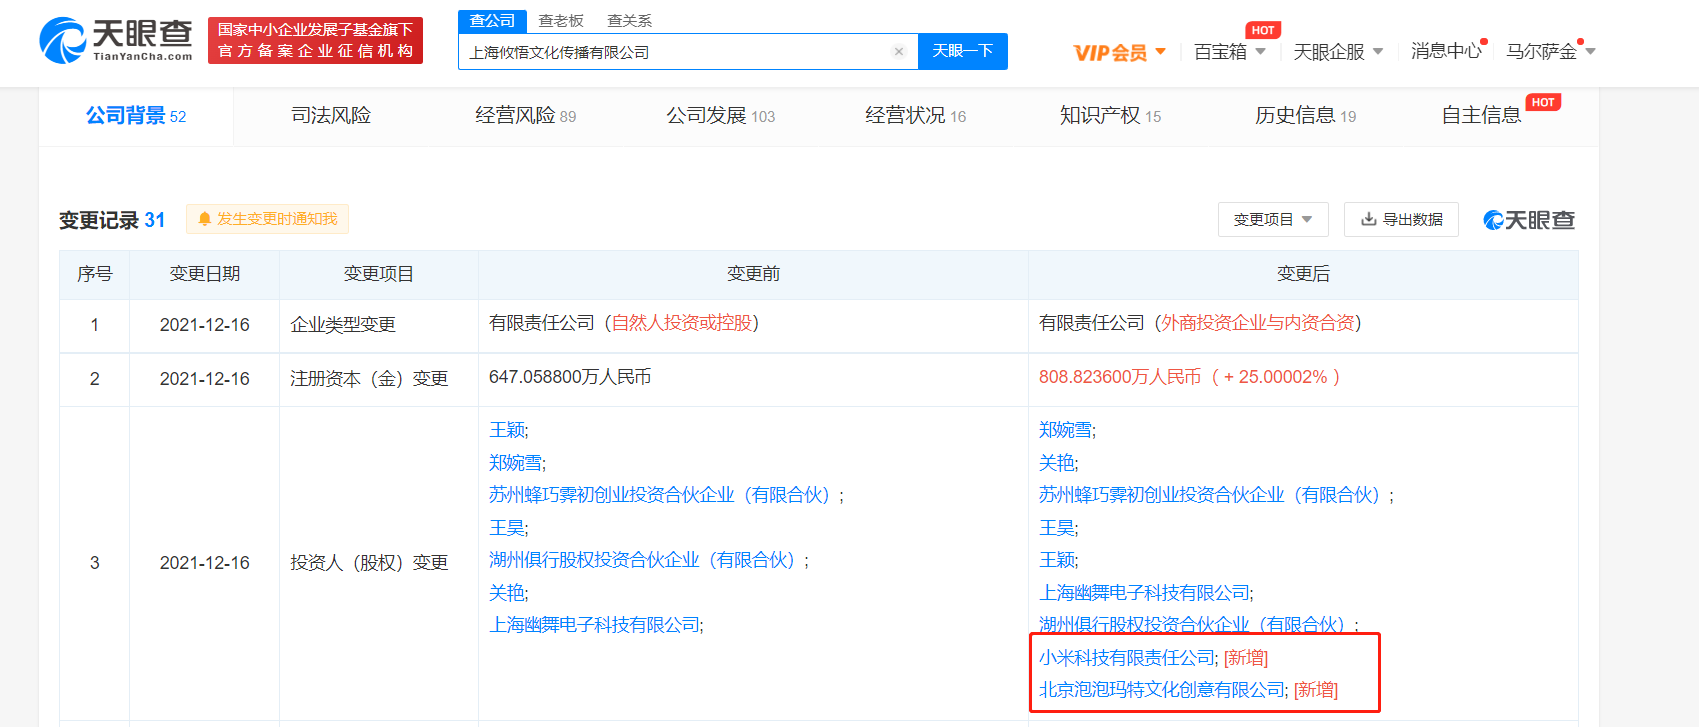Click the 导出数据 export button
This screenshot has height=727, width=1699.
point(1401,219)
